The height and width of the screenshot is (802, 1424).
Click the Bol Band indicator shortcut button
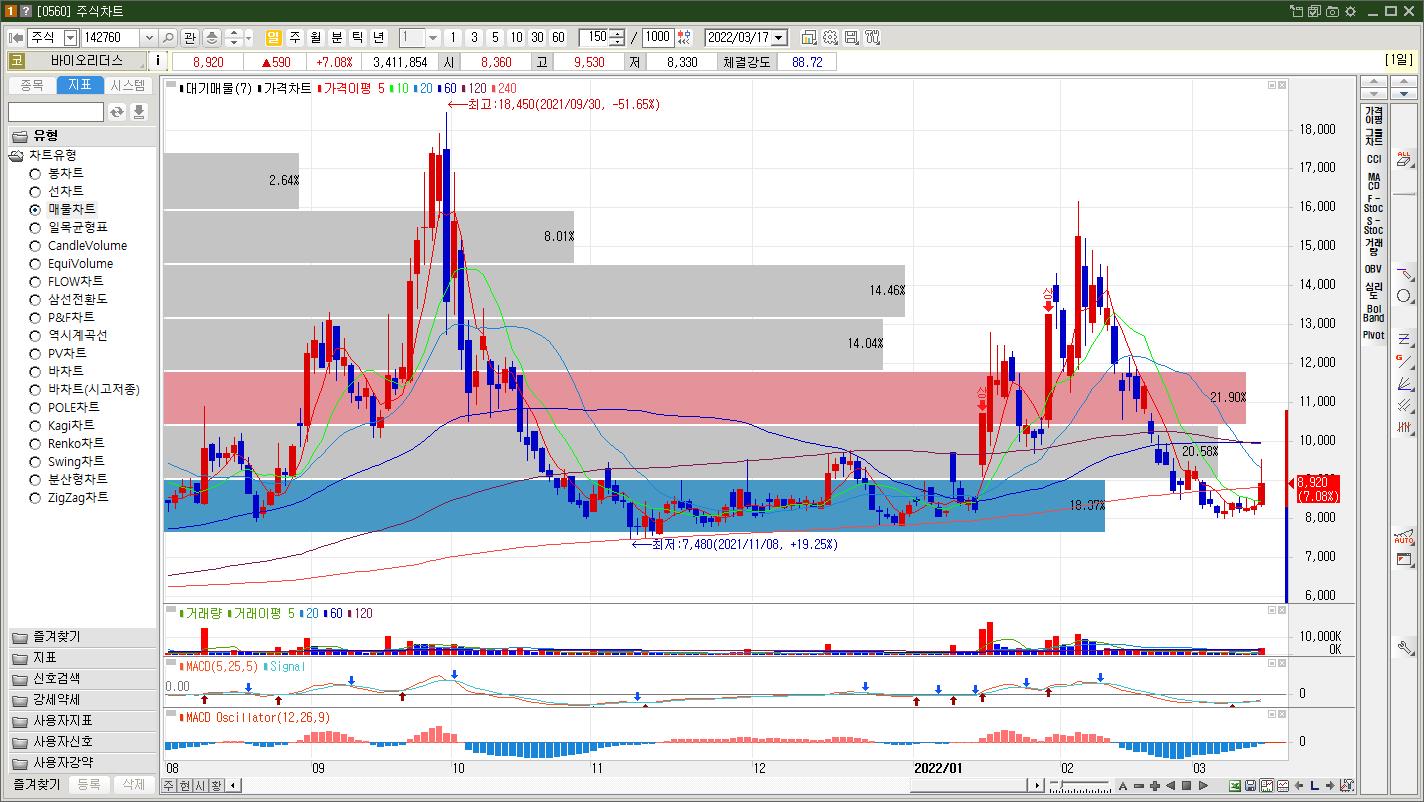1374,313
